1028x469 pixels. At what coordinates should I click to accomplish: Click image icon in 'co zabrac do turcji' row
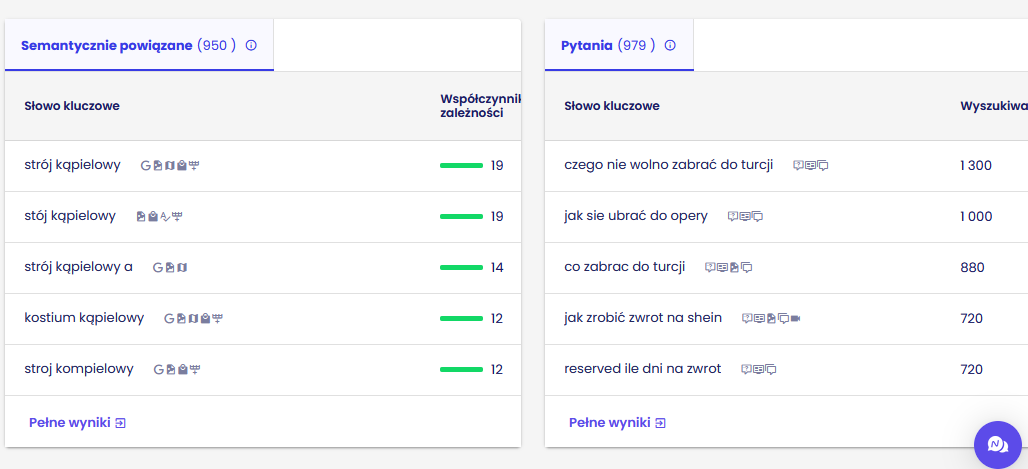tap(734, 268)
